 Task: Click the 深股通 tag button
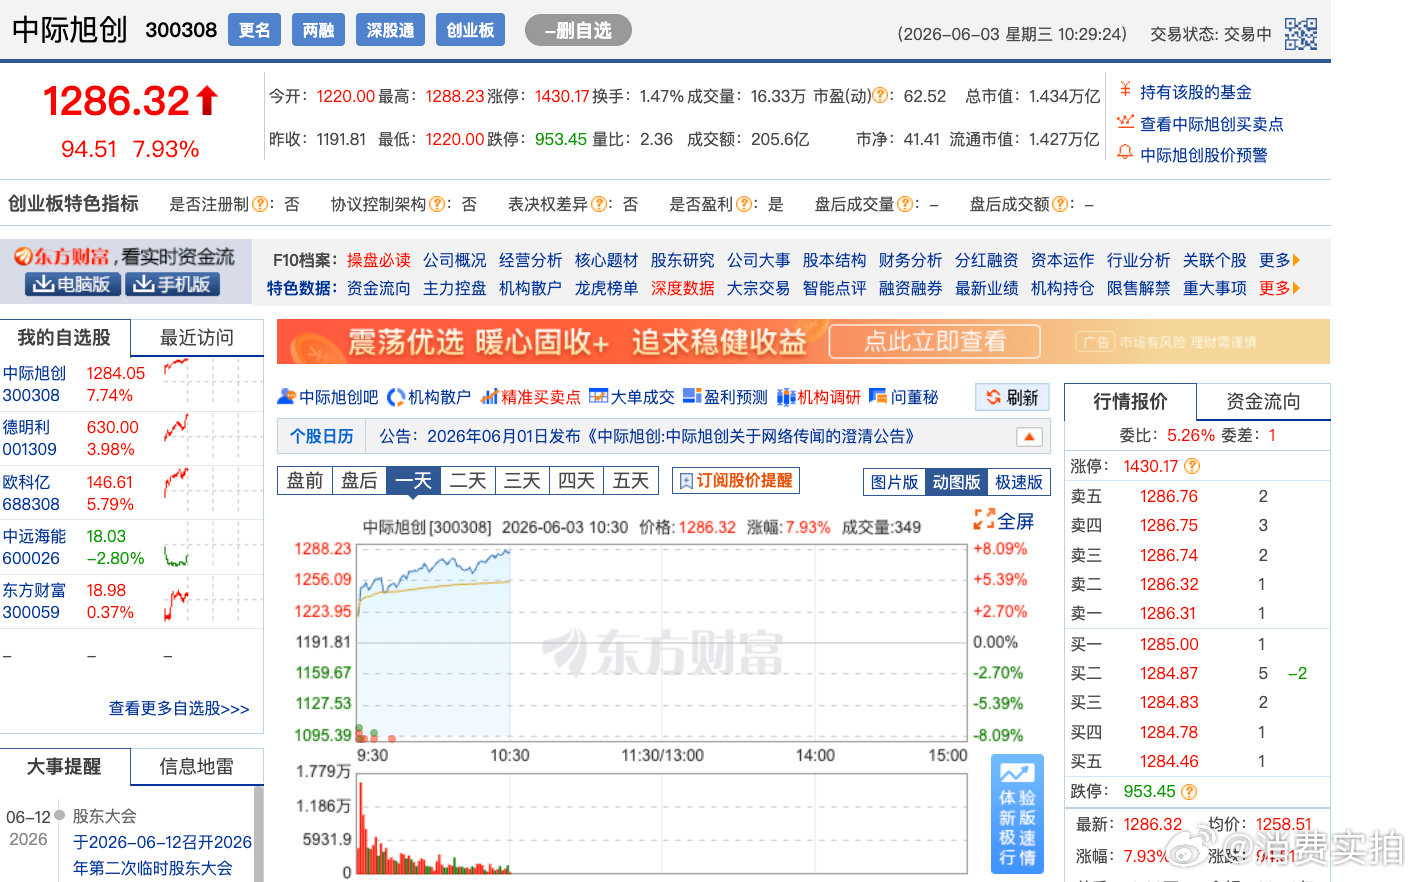tap(390, 30)
